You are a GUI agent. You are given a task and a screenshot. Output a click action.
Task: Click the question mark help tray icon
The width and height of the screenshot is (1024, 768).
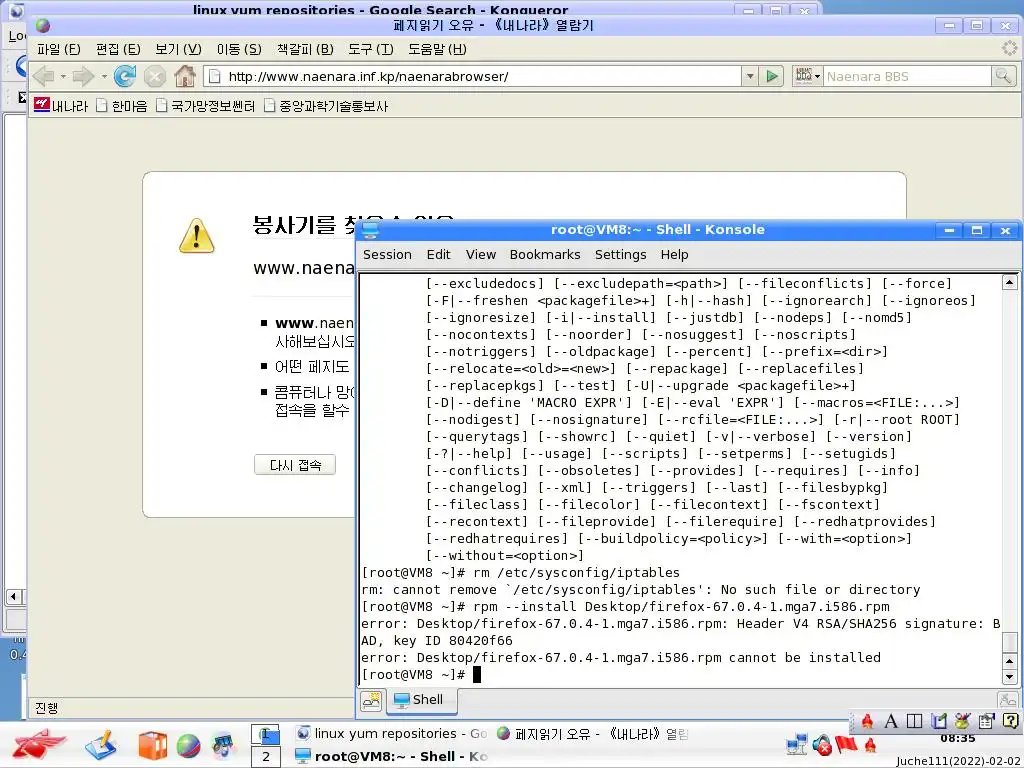1011,720
